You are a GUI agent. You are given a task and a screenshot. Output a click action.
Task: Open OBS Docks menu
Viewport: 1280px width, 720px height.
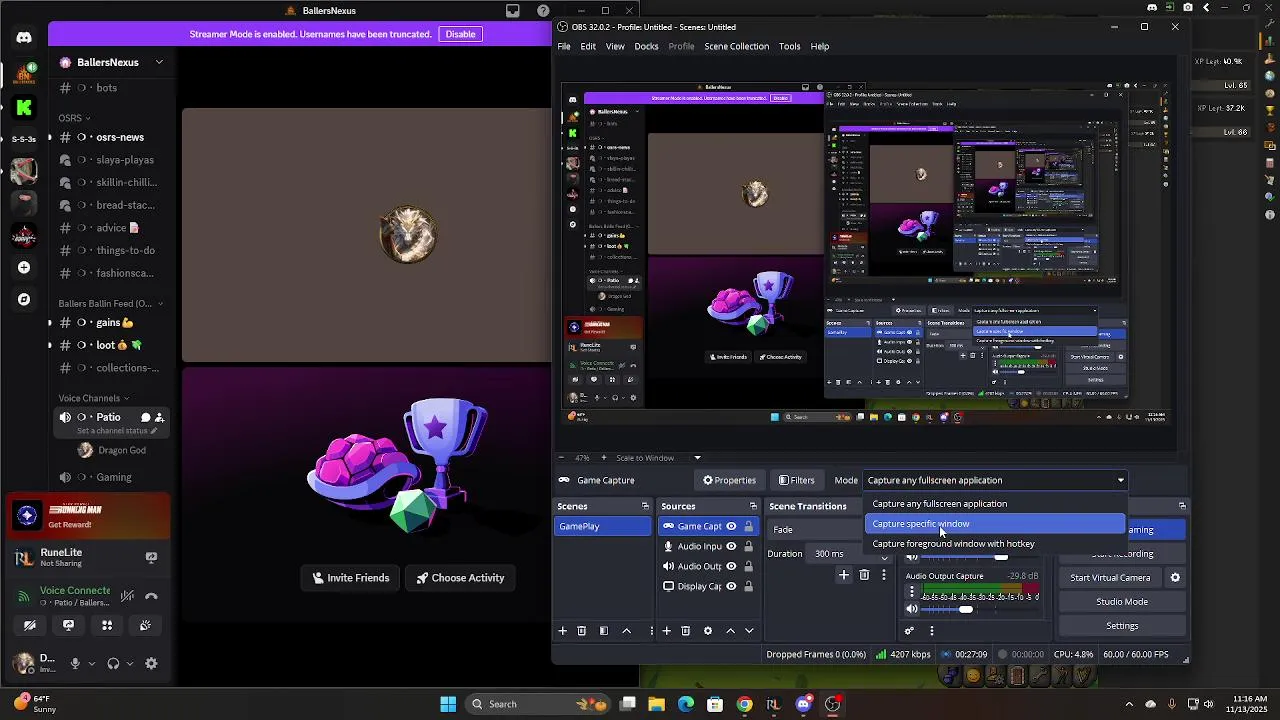coord(646,46)
